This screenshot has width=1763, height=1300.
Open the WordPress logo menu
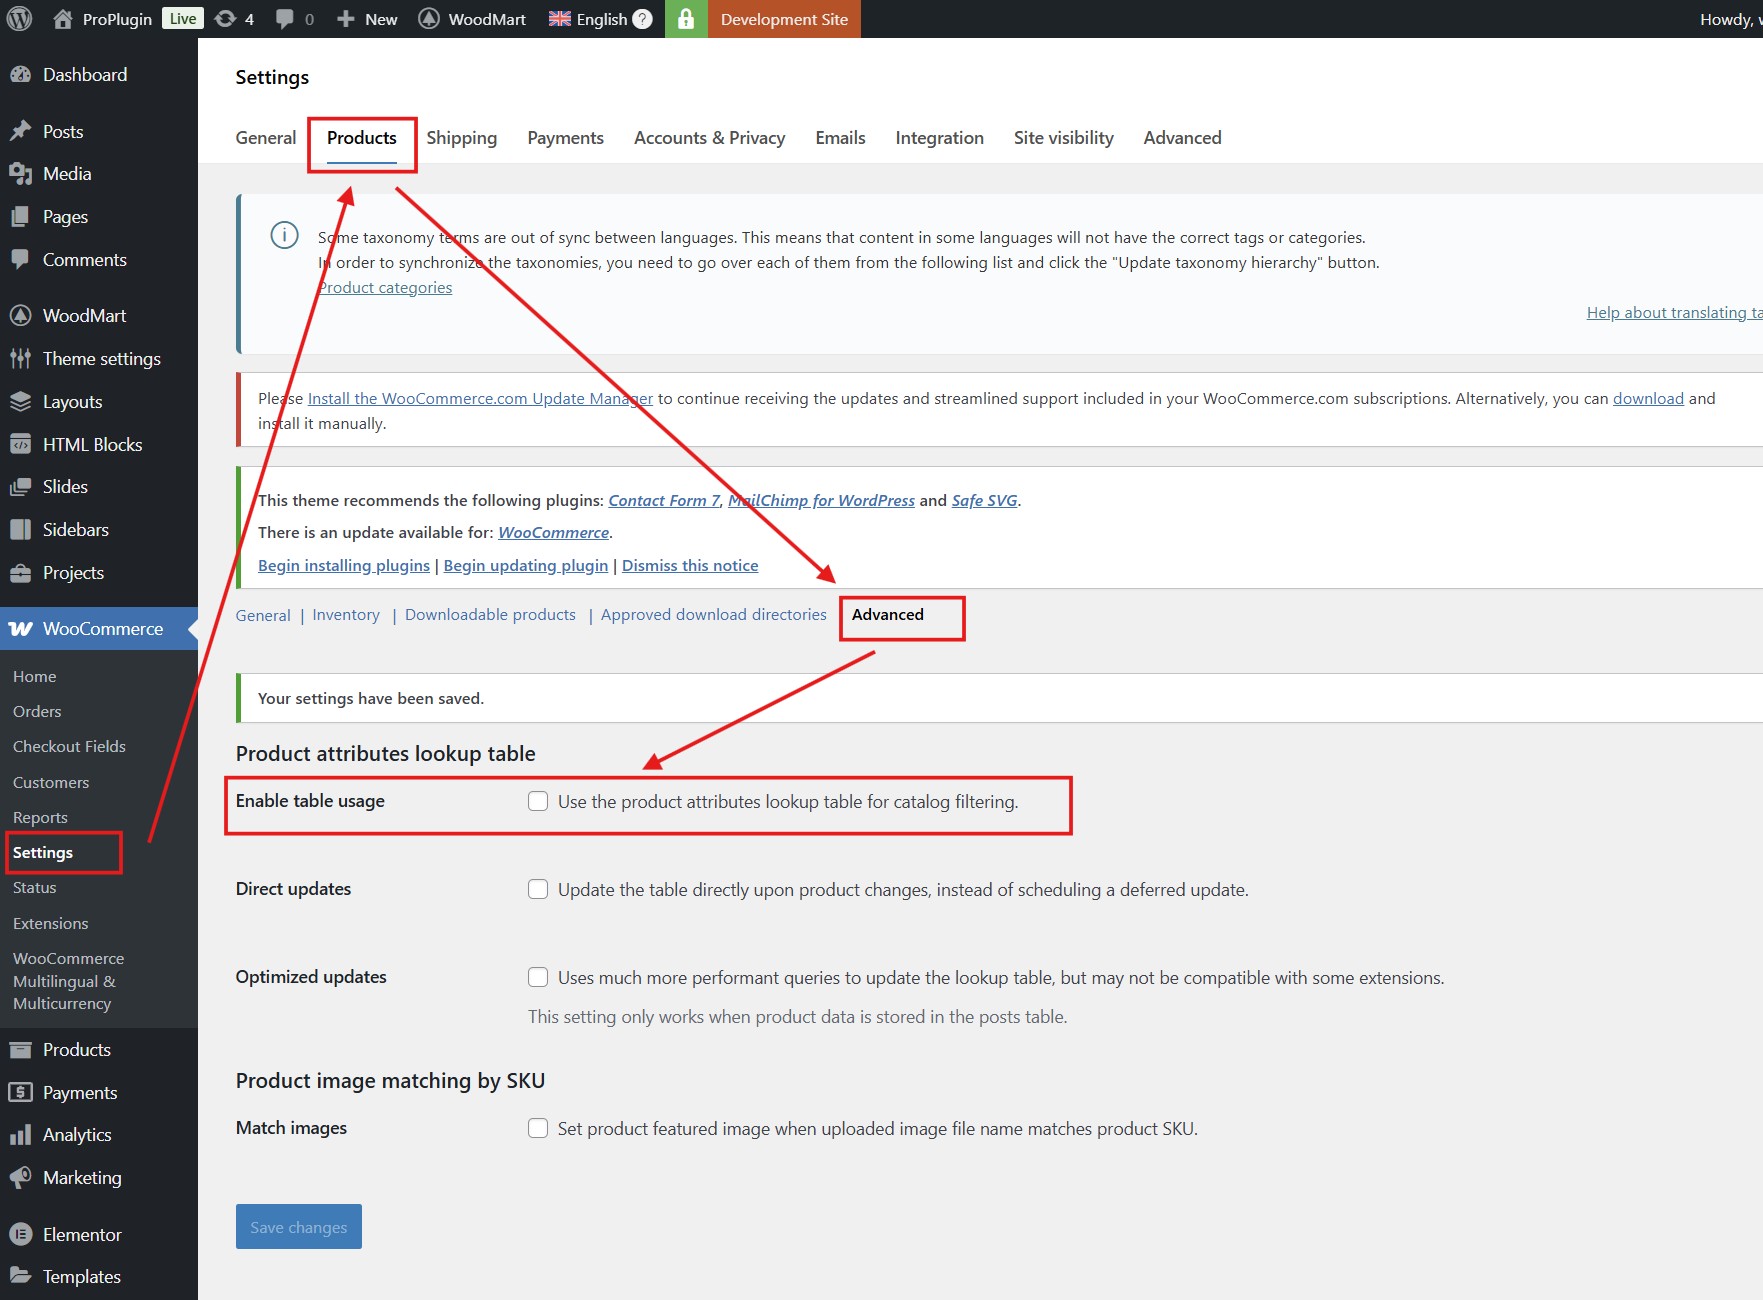point(19,19)
